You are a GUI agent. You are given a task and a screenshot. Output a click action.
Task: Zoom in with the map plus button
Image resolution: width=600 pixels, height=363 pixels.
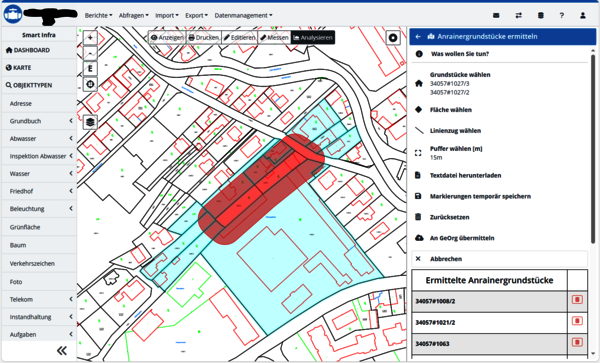coord(90,37)
